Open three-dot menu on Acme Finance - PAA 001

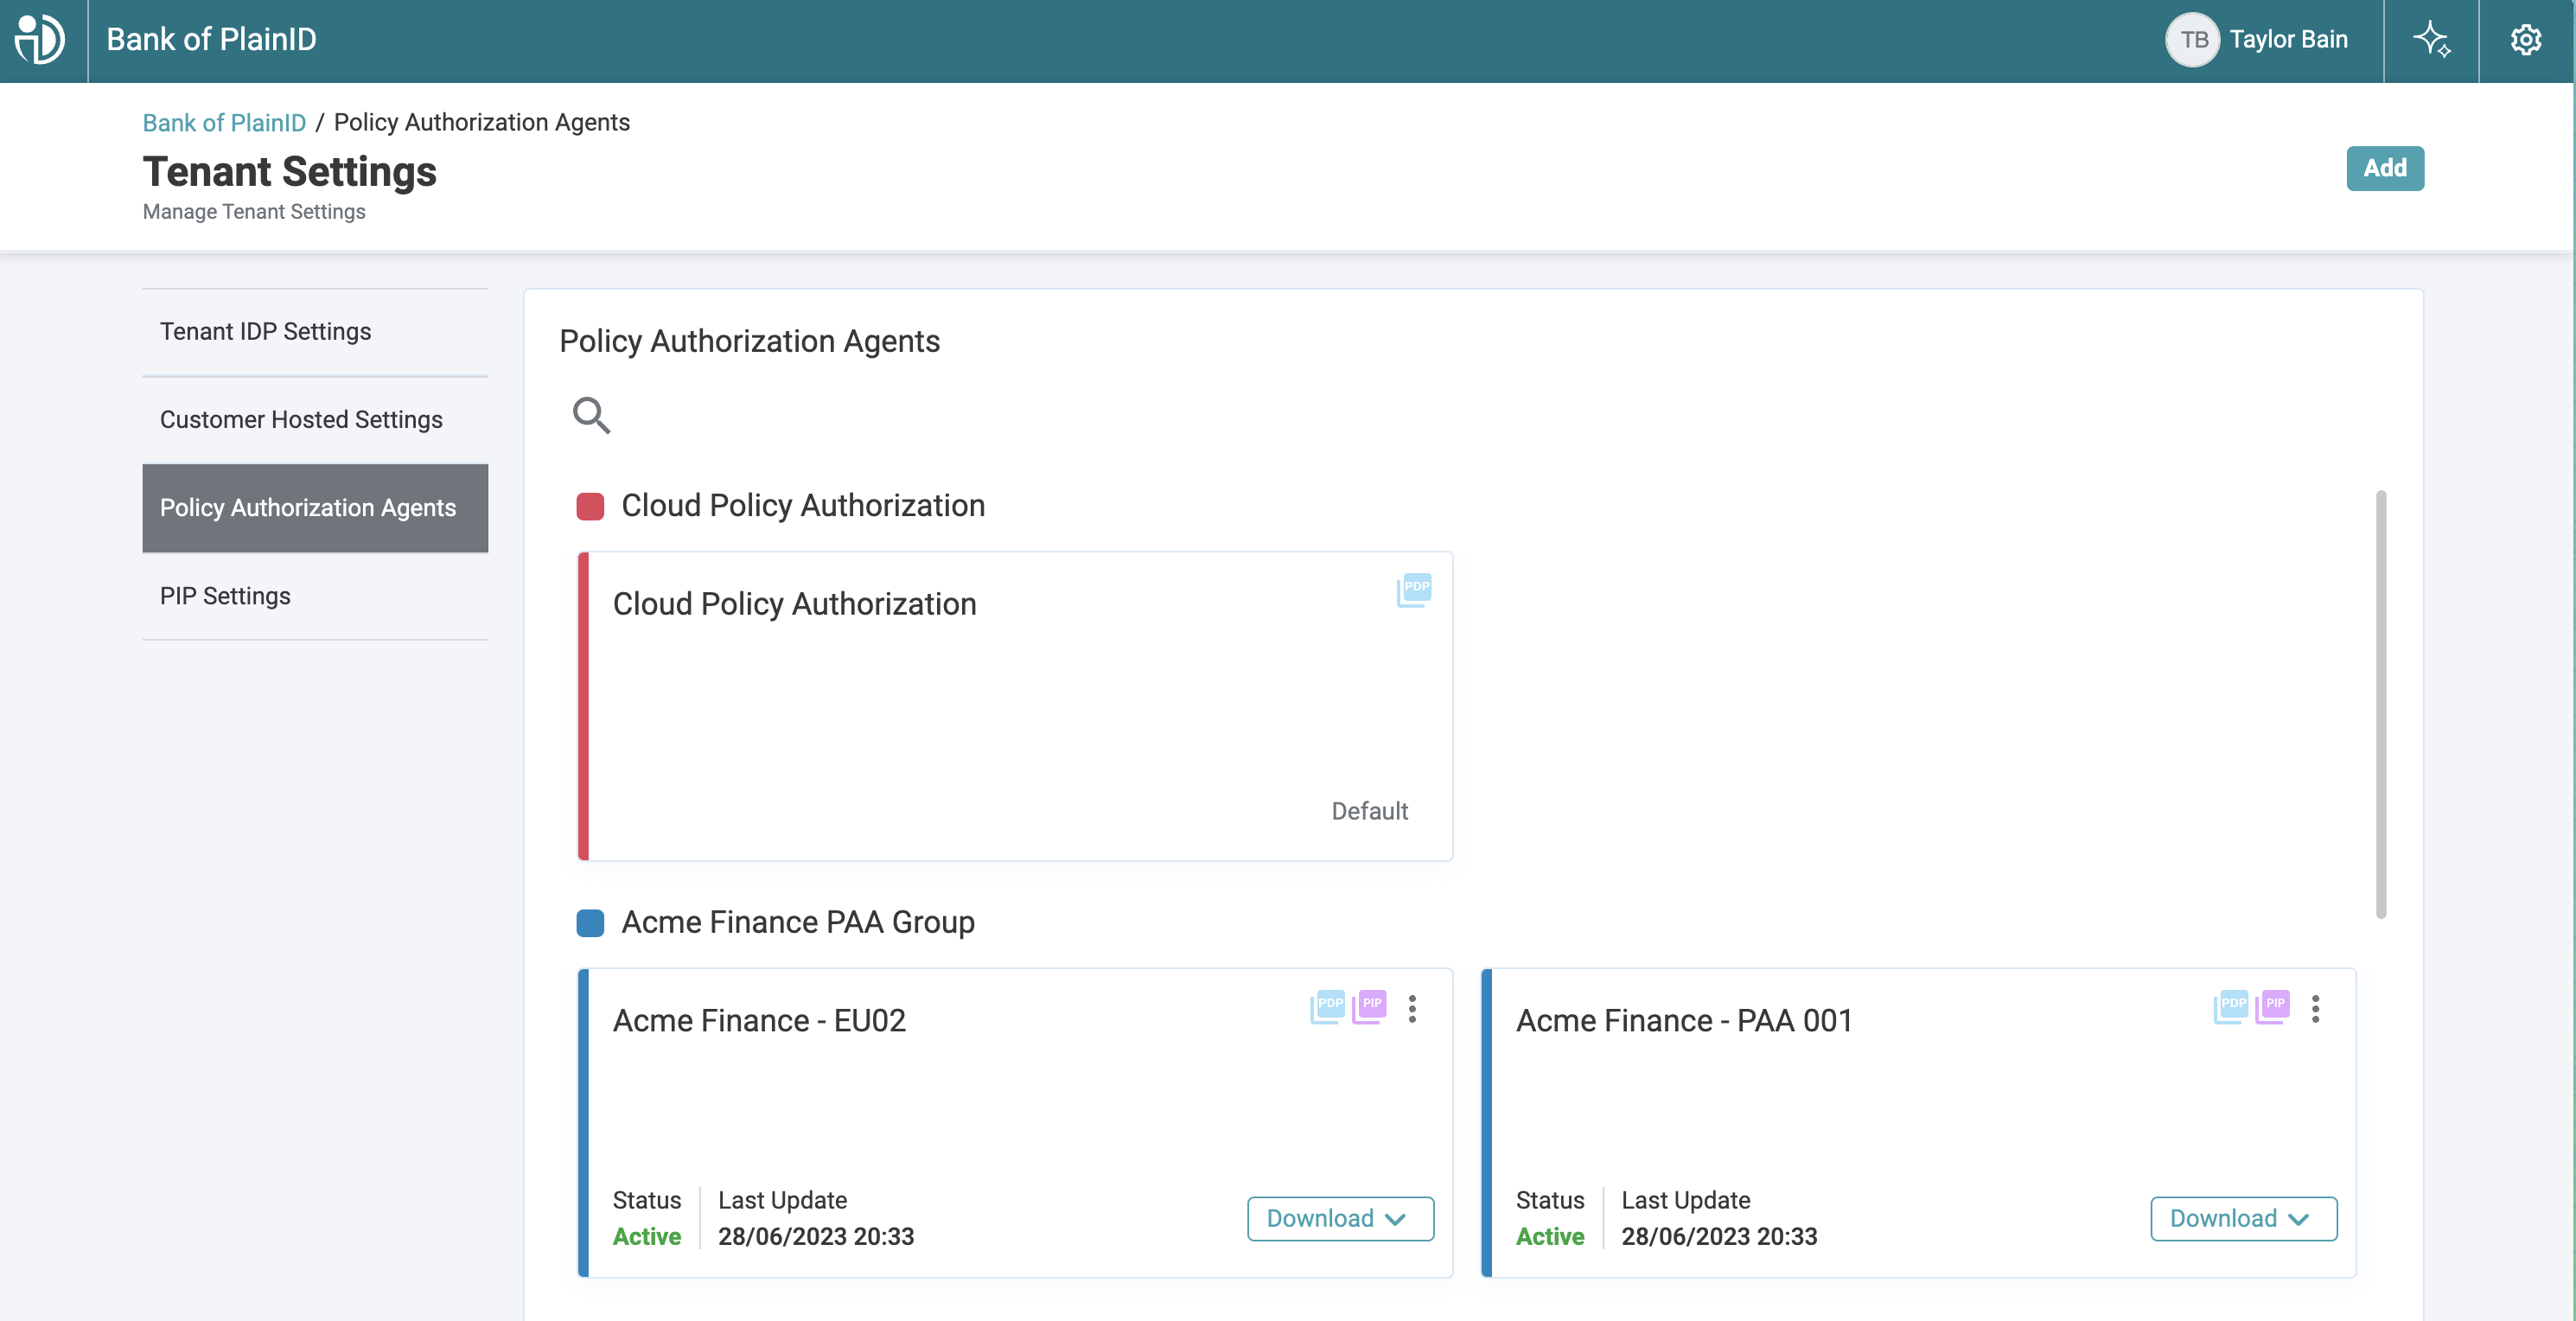click(2315, 1008)
